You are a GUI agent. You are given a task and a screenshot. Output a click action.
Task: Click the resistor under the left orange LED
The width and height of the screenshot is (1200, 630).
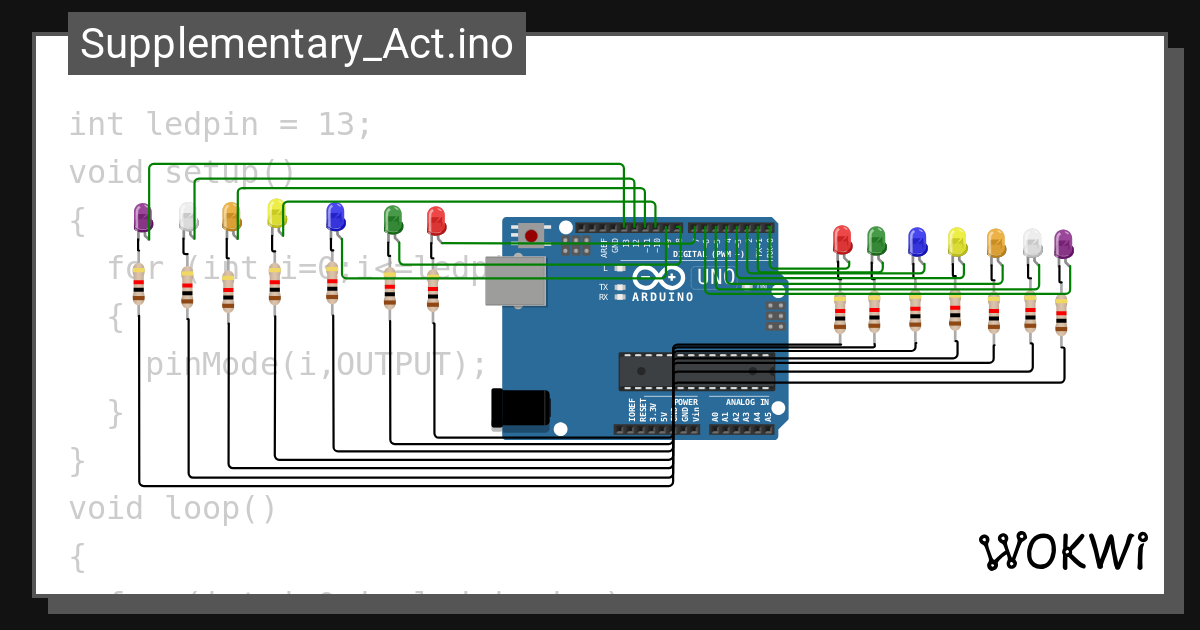tap(228, 292)
